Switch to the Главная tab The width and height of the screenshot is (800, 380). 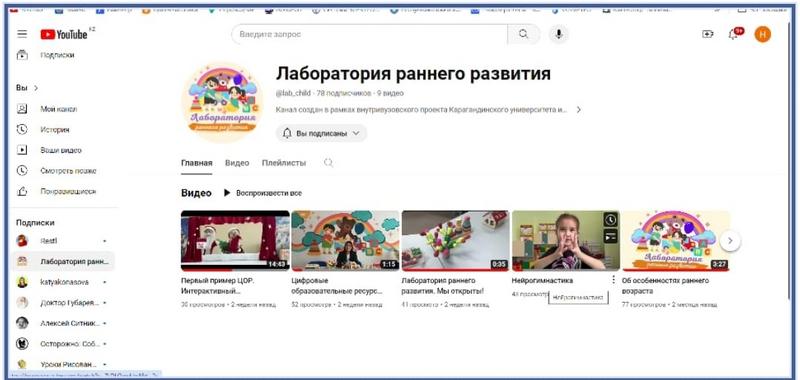(x=196, y=163)
